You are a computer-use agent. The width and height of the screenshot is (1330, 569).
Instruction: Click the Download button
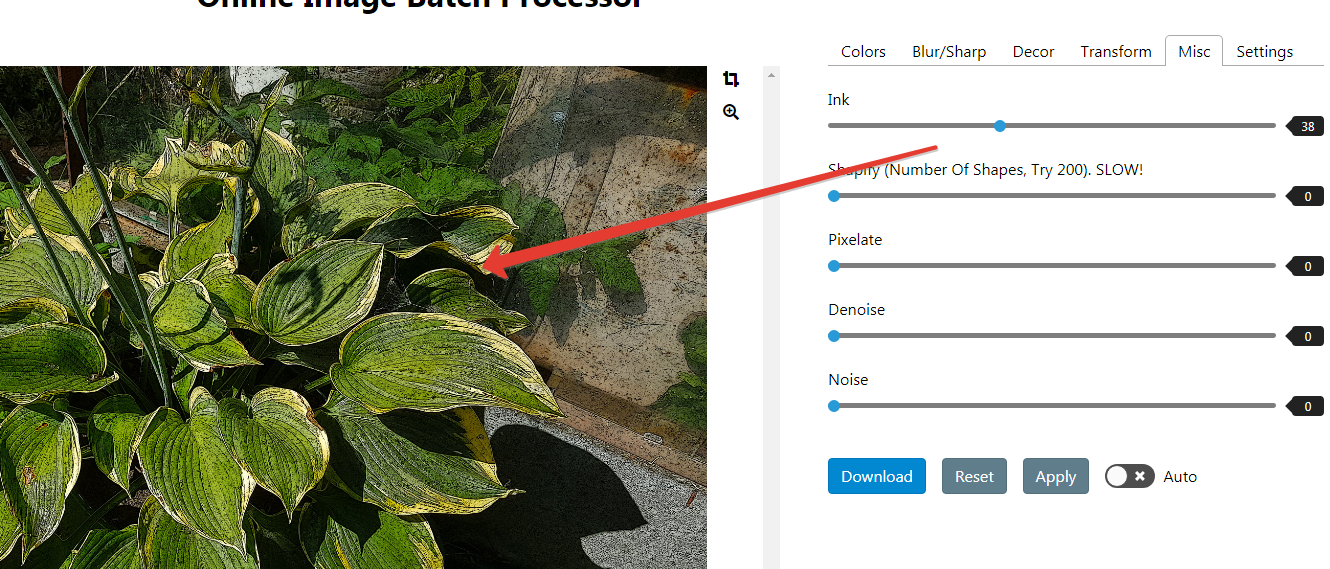876,476
